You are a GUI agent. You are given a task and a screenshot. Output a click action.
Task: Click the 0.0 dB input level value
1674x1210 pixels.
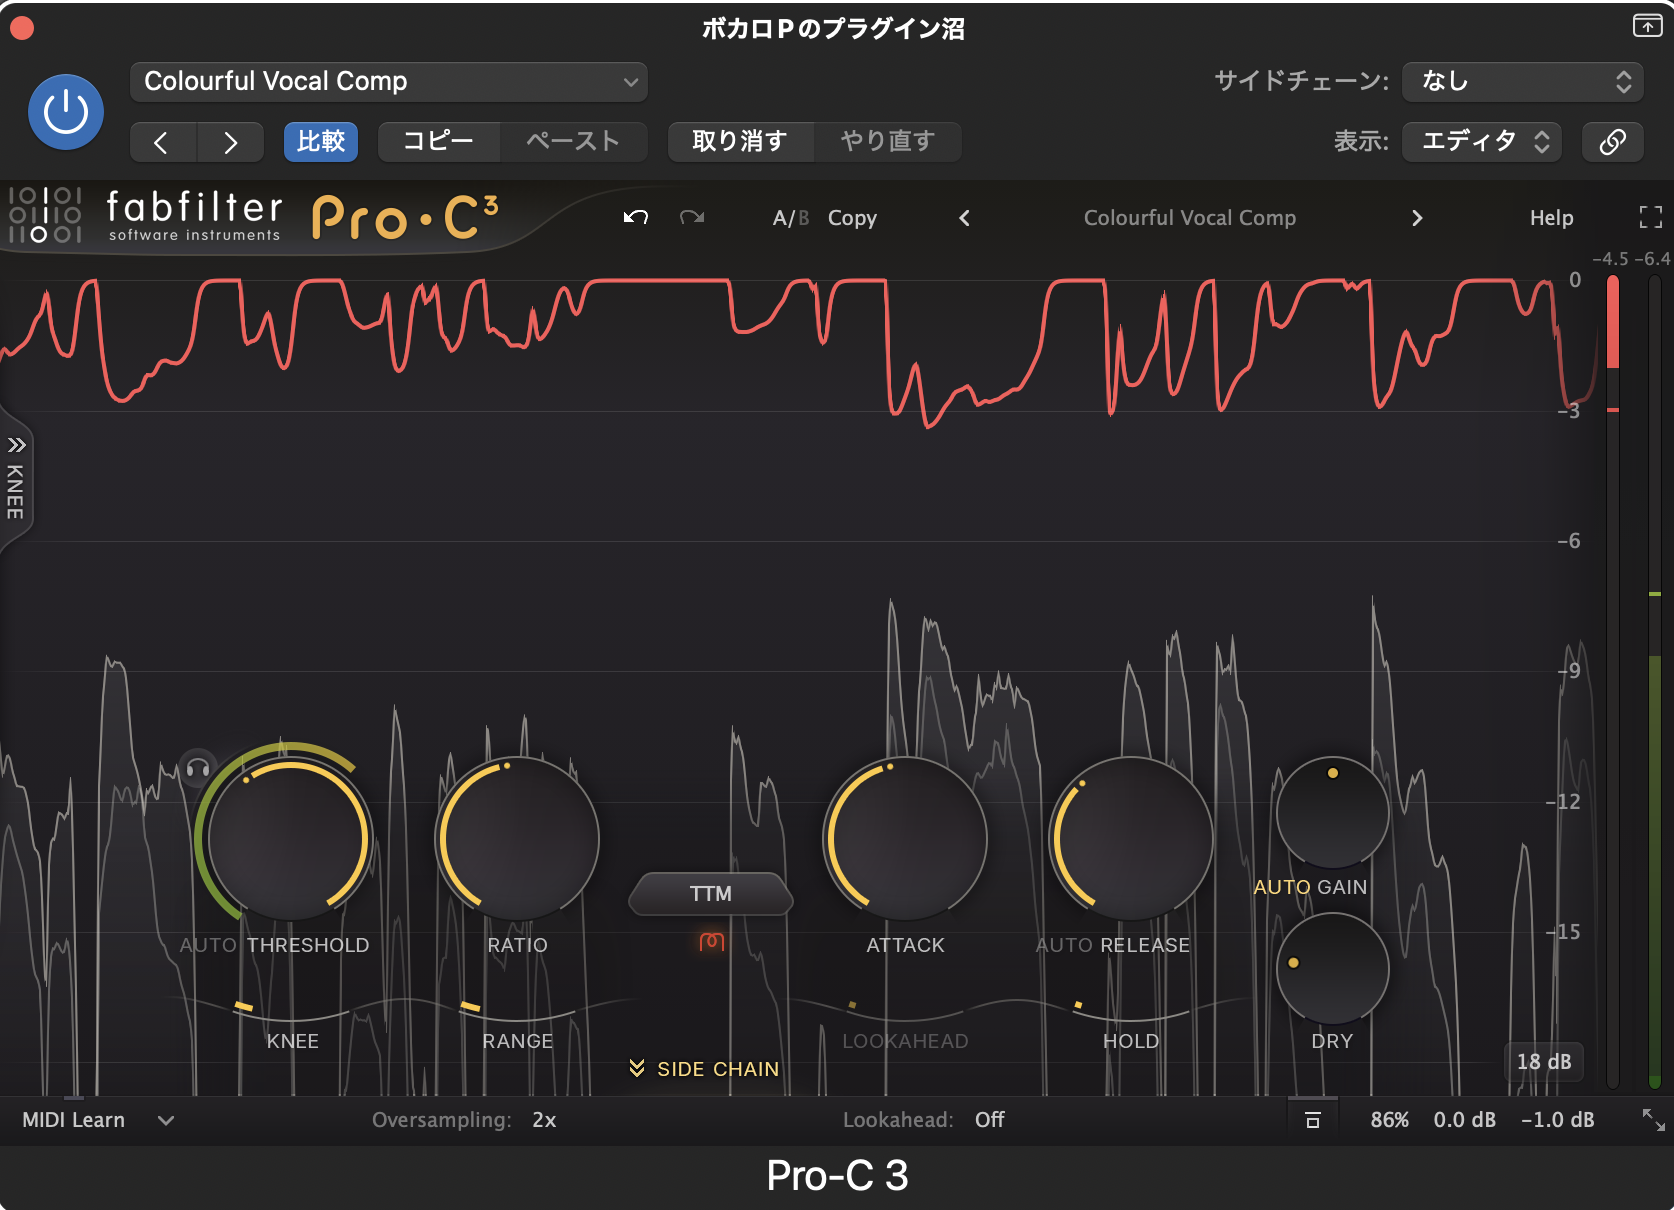pyautogui.click(x=1465, y=1120)
